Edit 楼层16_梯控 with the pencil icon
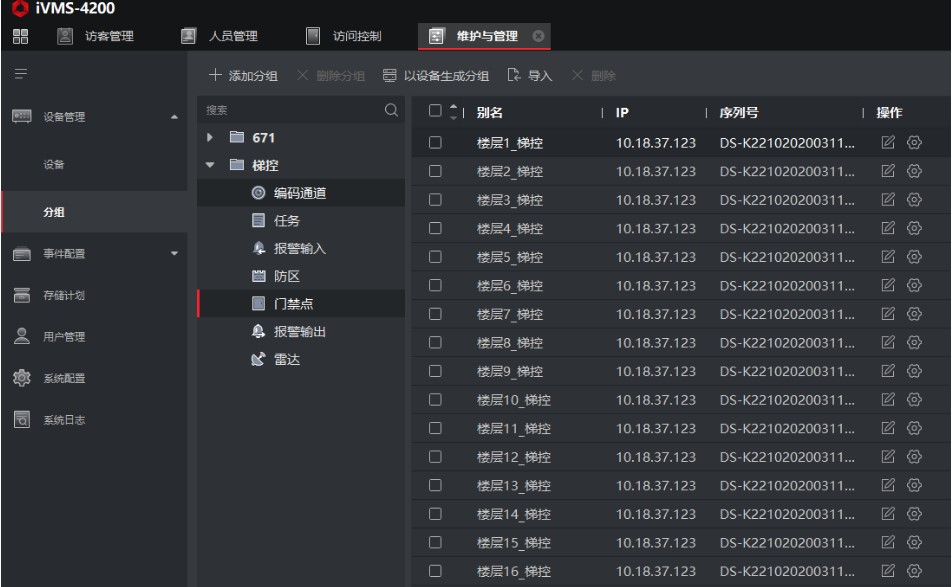Viewport: 952px width, 587px height. [x=888, y=571]
